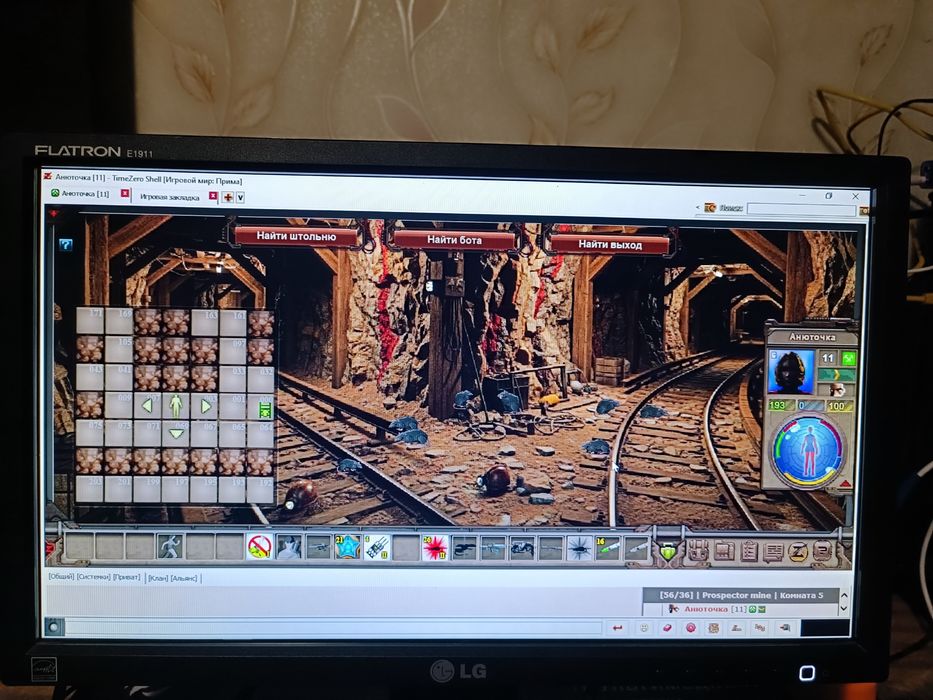
Task: Move down with the minimap down arrow
Action: 176,433
